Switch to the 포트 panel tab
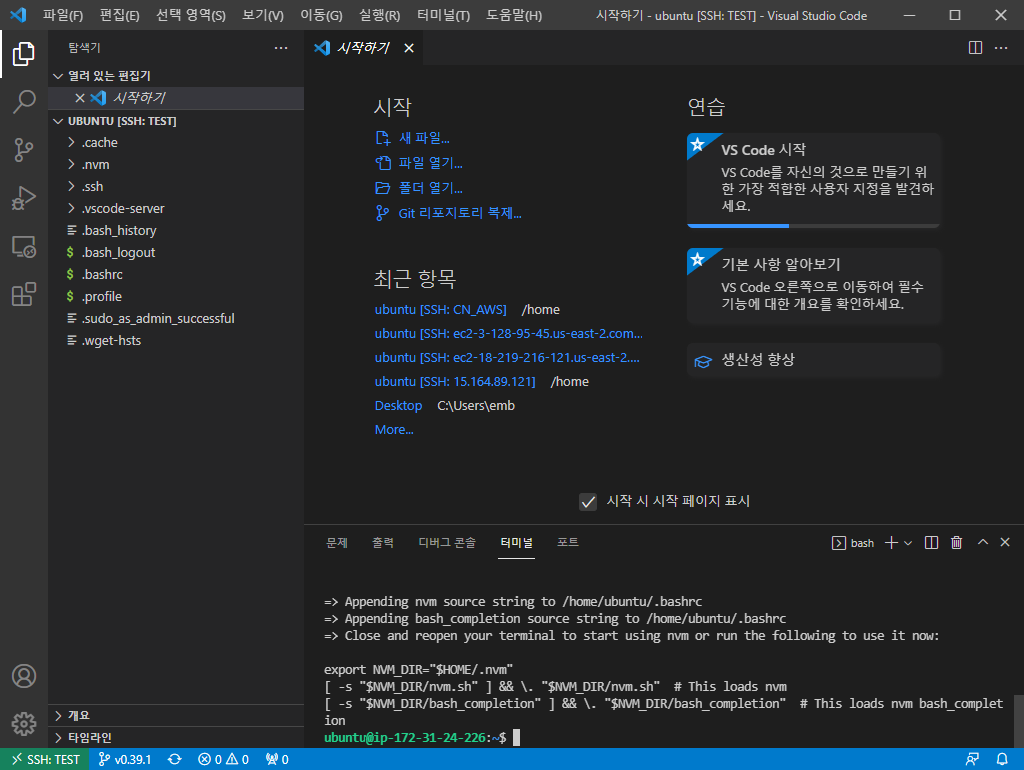 [568, 543]
